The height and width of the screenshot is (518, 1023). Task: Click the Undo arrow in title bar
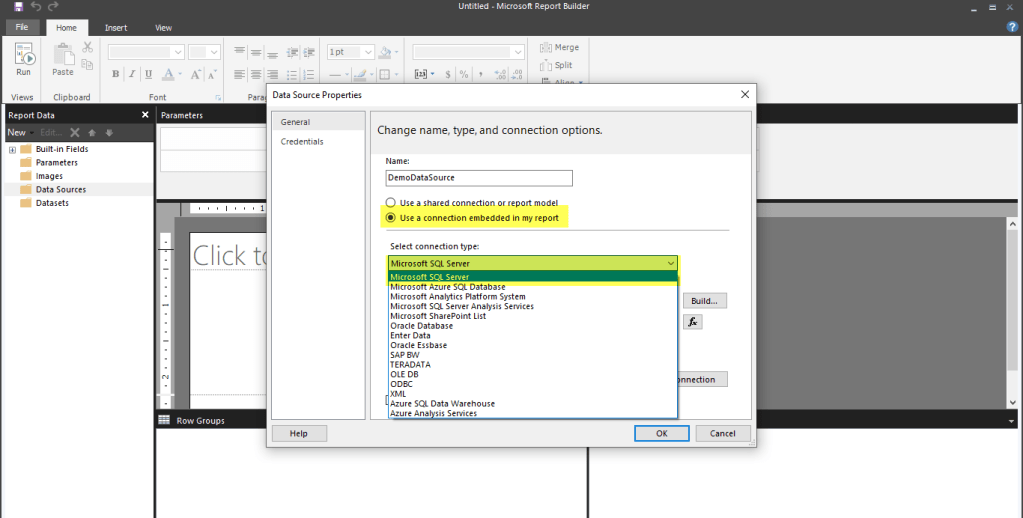coord(36,7)
